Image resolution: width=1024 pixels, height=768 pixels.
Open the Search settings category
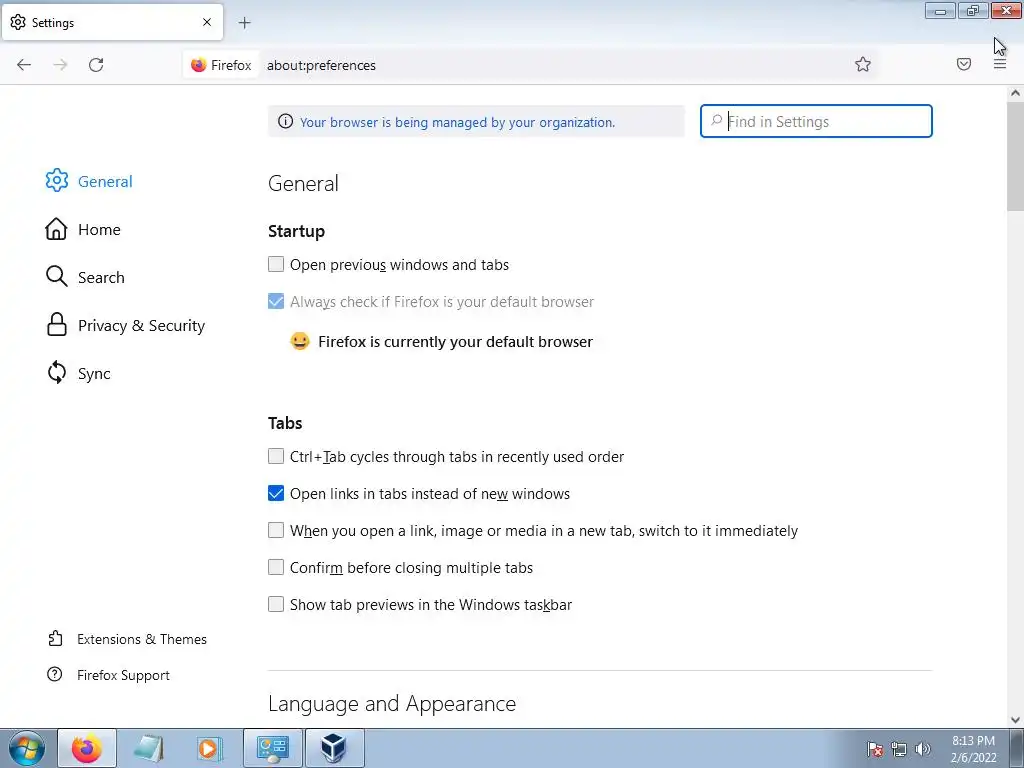(85, 277)
